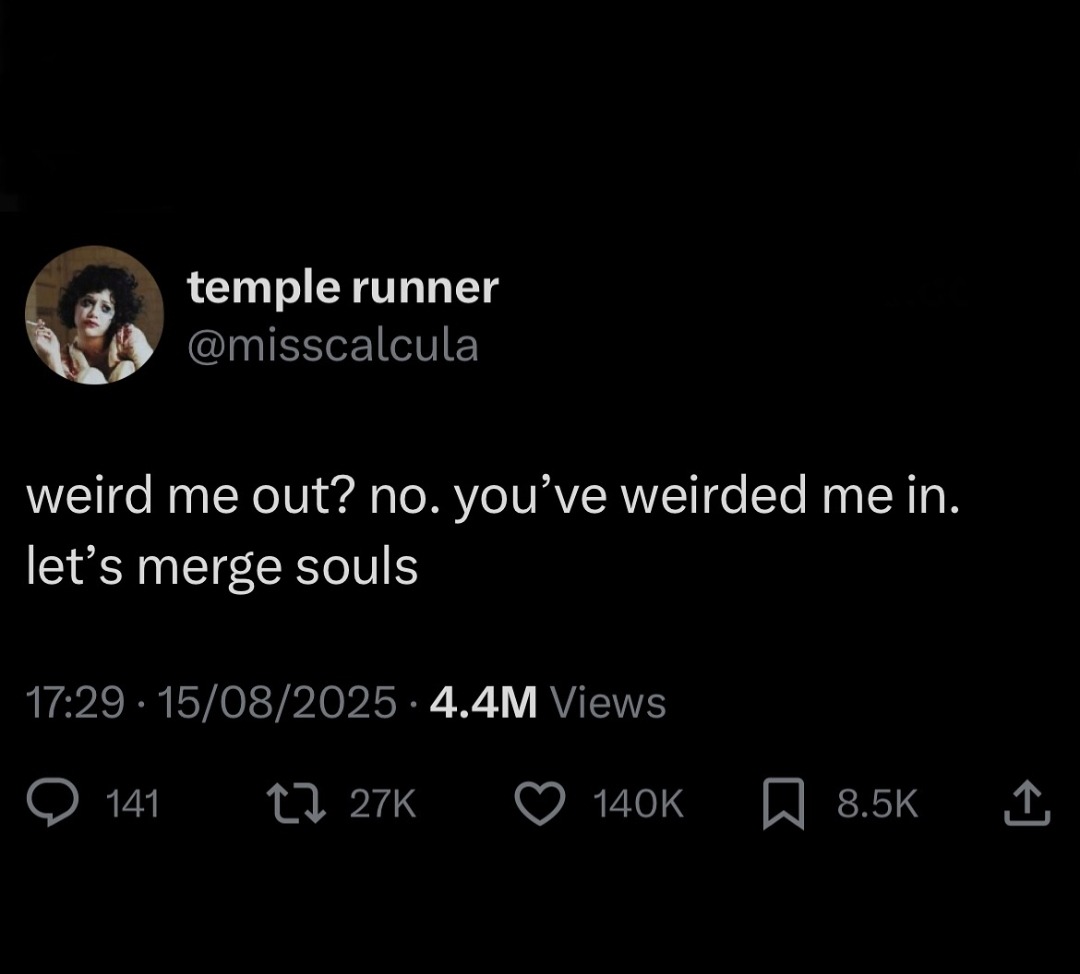Click the 8.5K bookmarks count

(877, 804)
